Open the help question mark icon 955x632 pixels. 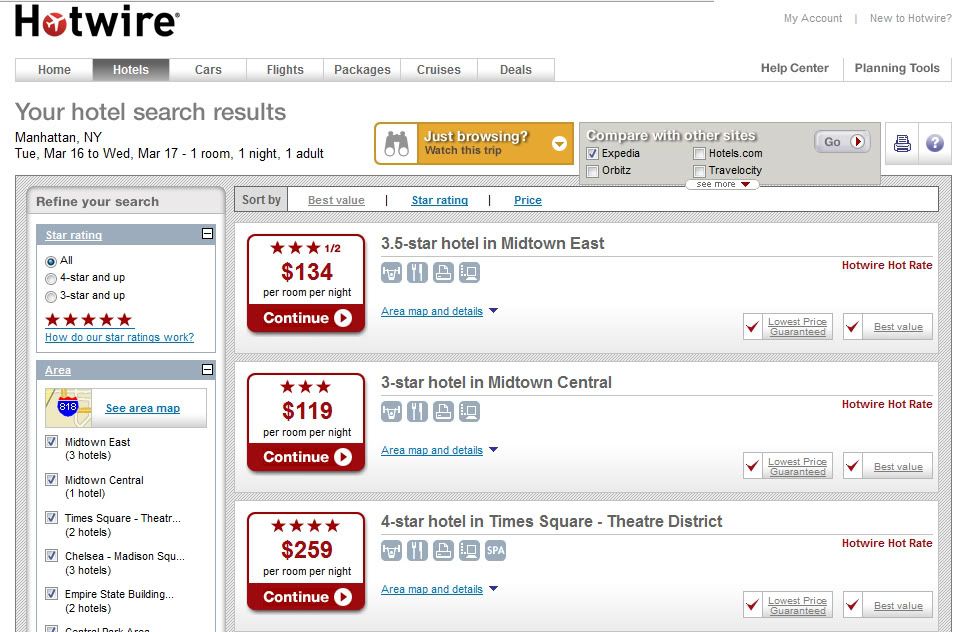pyautogui.click(x=935, y=144)
